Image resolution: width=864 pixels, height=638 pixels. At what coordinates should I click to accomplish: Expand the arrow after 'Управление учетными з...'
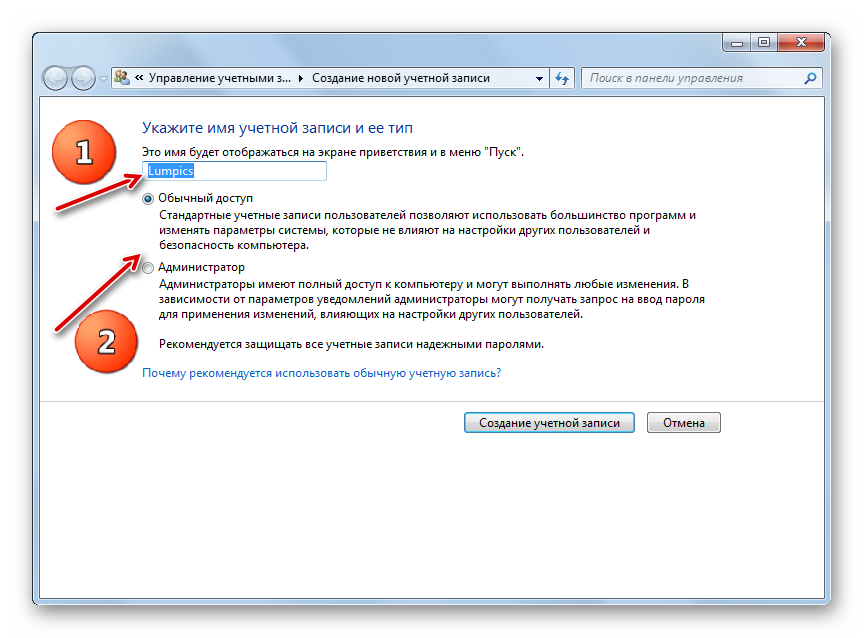coord(301,78)
